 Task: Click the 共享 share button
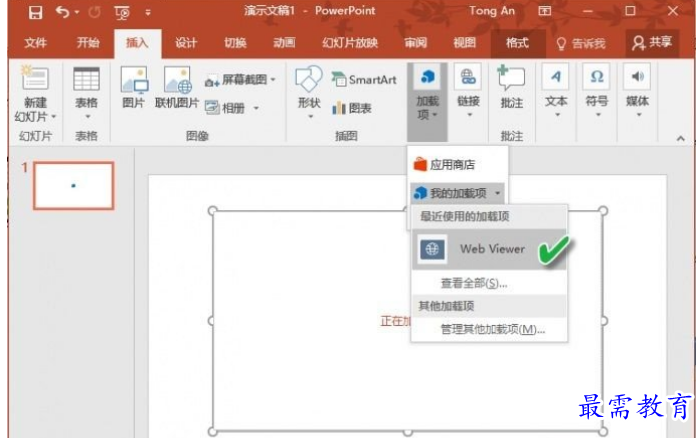click(652, 43)
